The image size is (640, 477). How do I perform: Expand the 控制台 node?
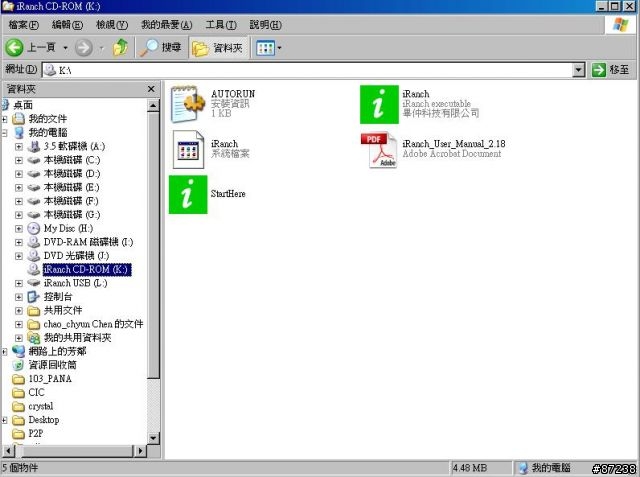19,297
